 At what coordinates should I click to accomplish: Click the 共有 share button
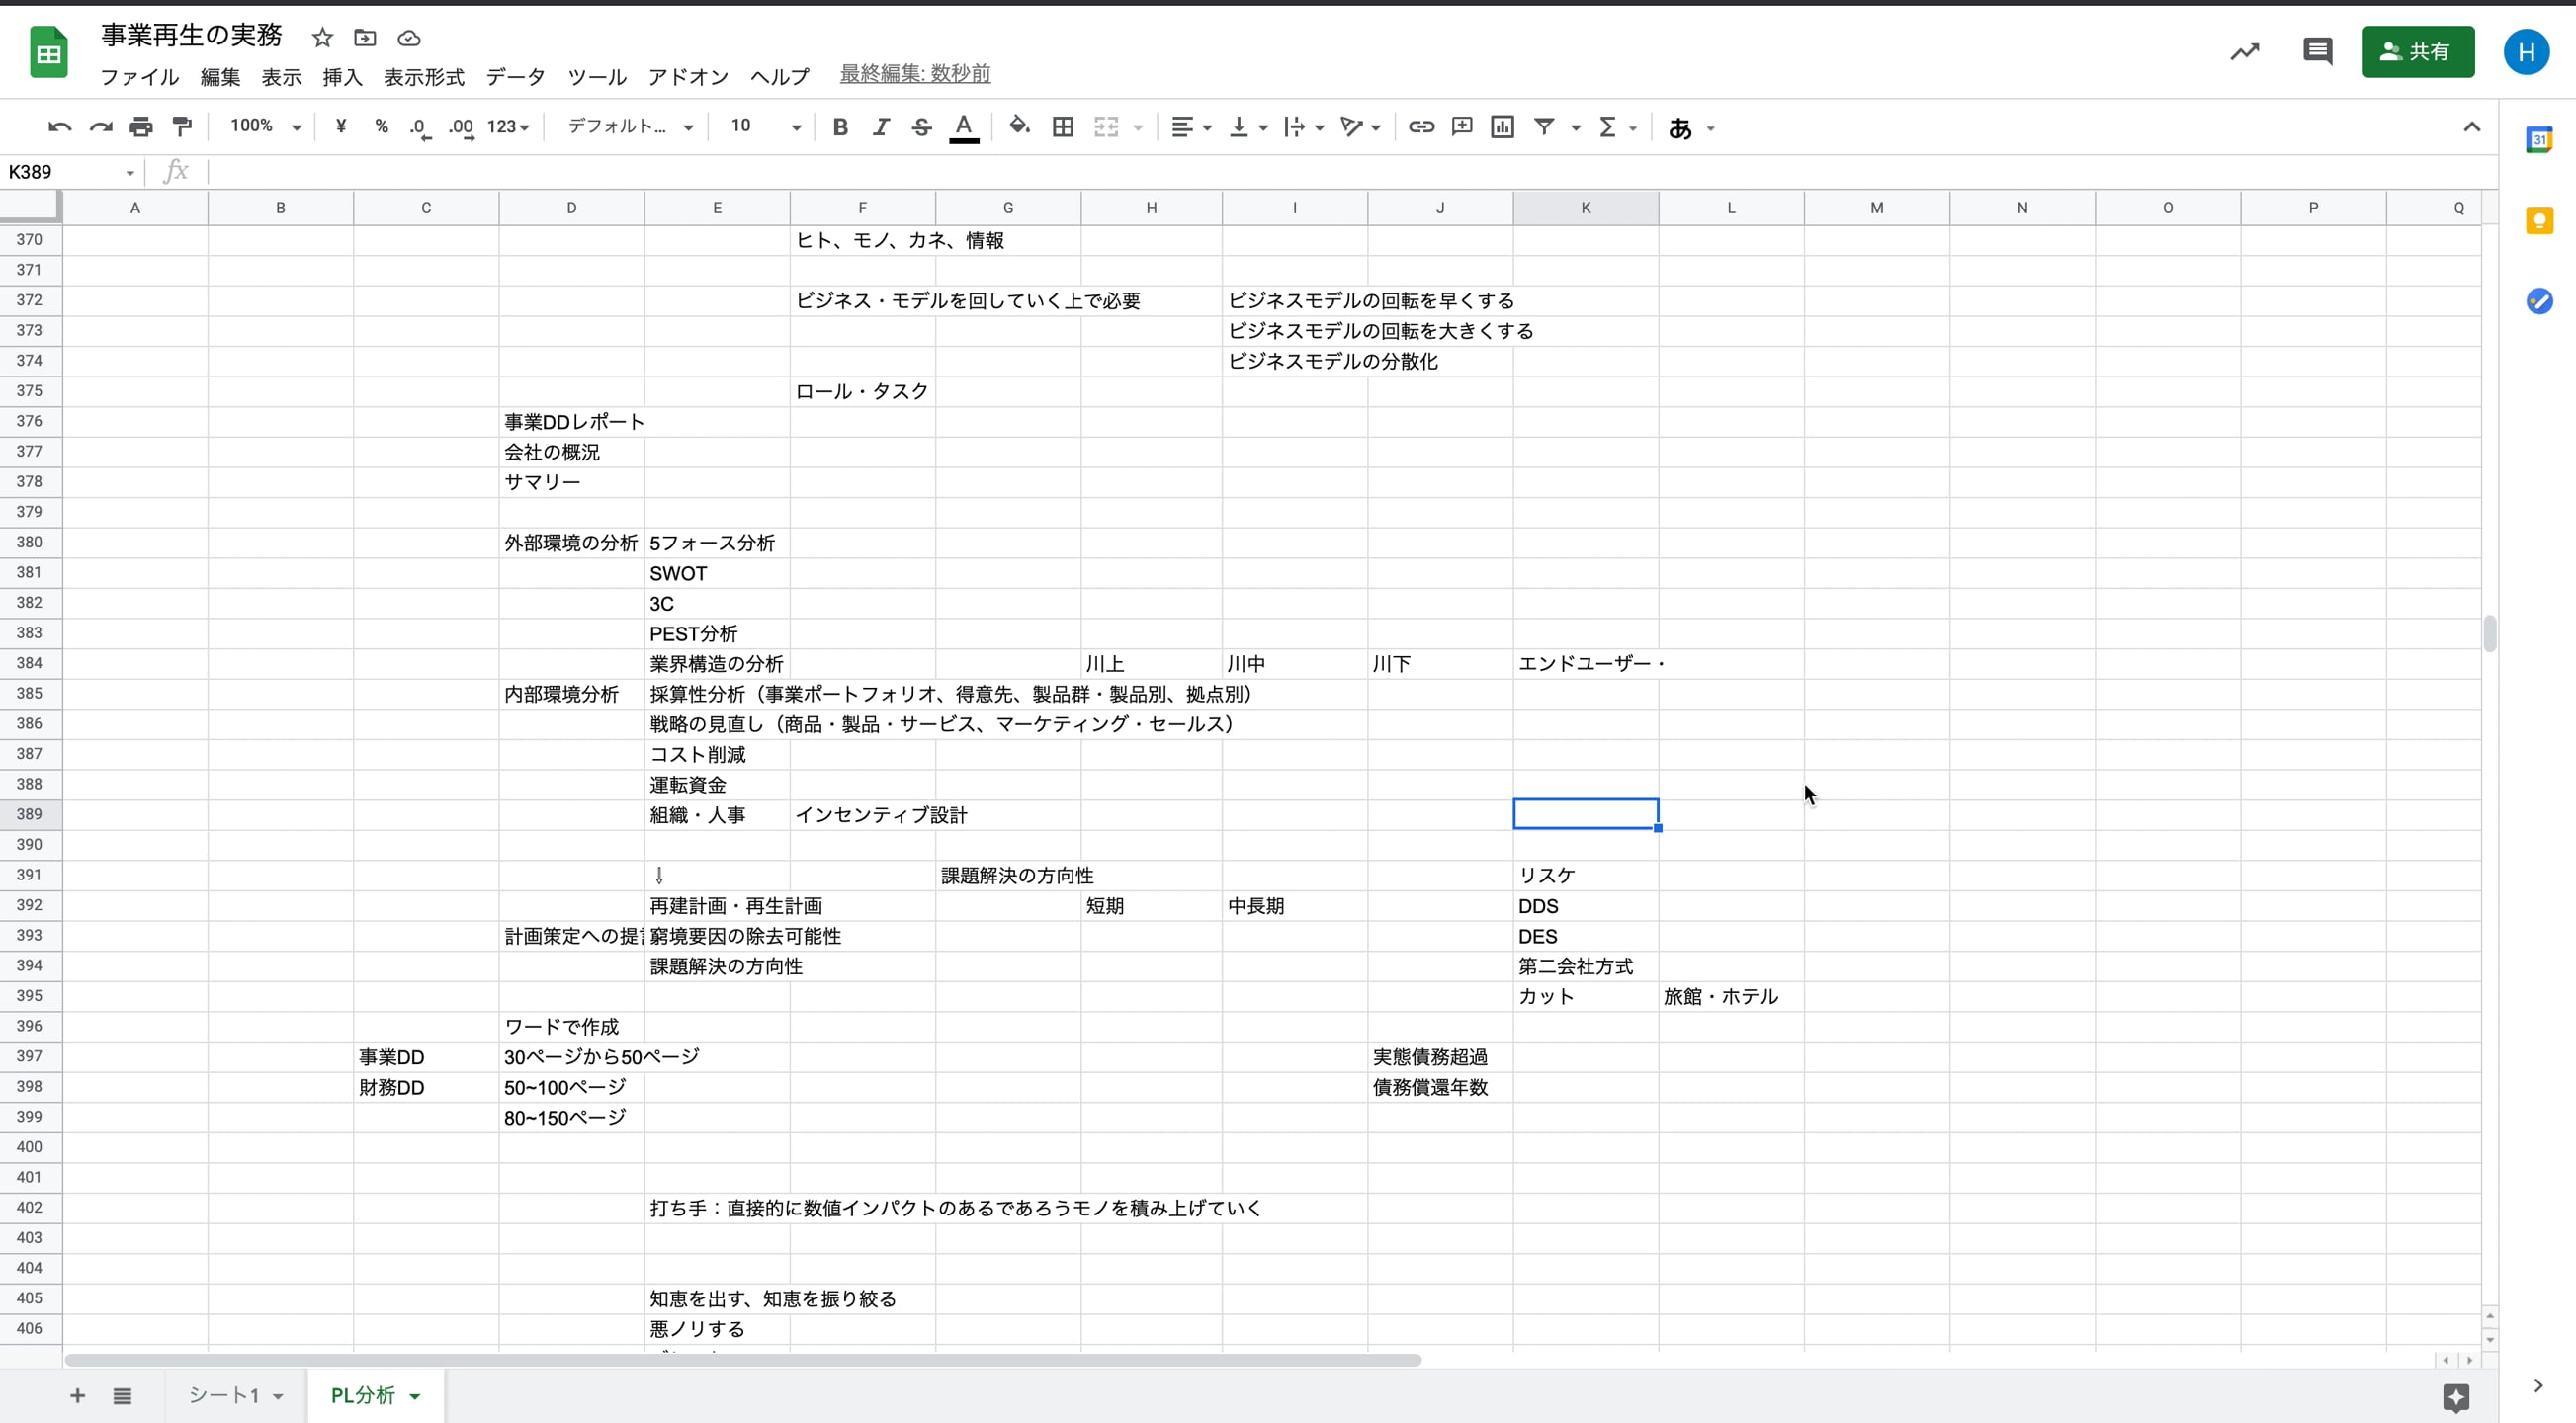click(2418, 52)
